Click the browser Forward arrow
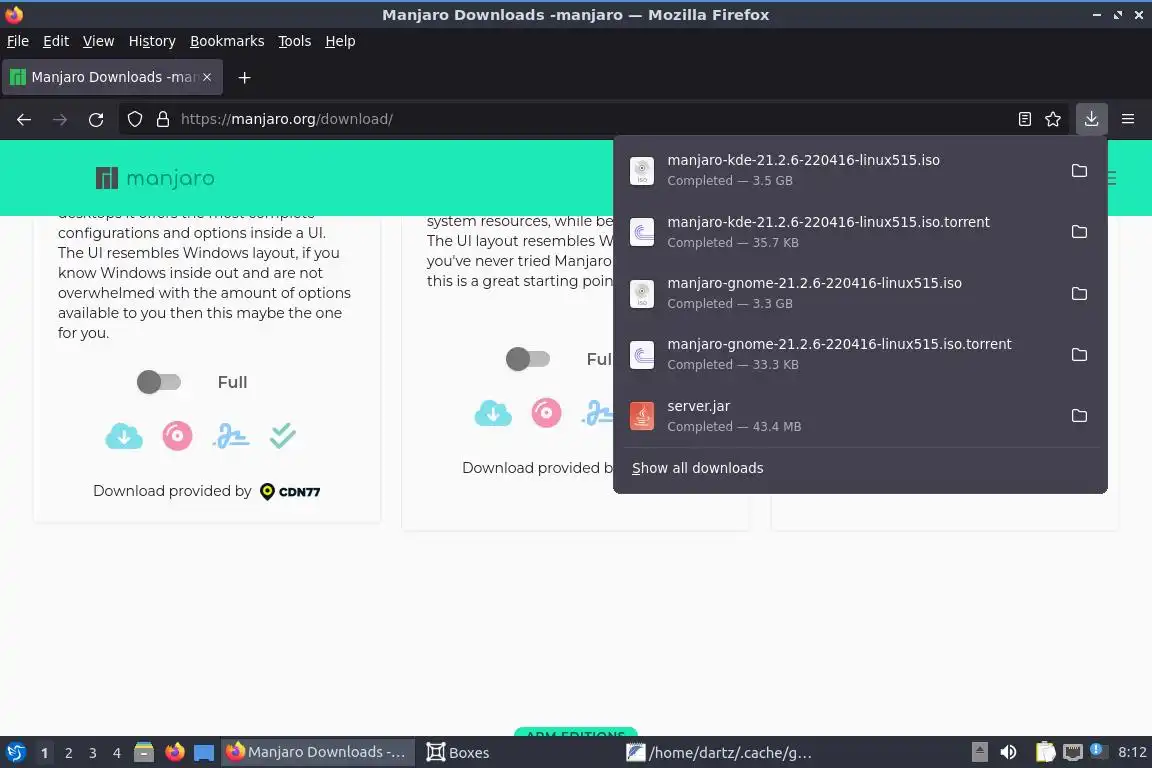The image size is (1152, 768). tap(60, 119)
